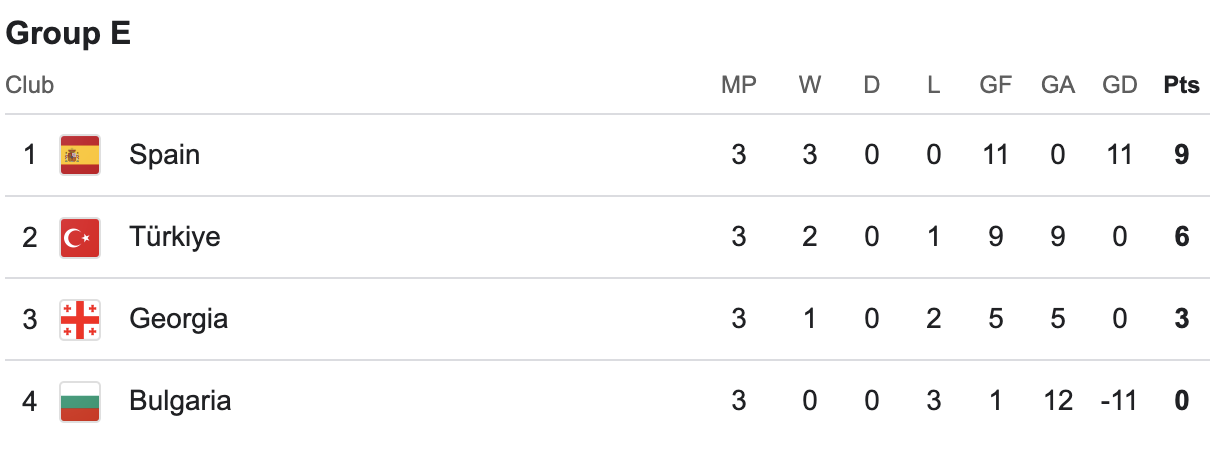The height and width of the screenshot is (452, 1210).
Task: Click the MP column header
Action: 739,85
